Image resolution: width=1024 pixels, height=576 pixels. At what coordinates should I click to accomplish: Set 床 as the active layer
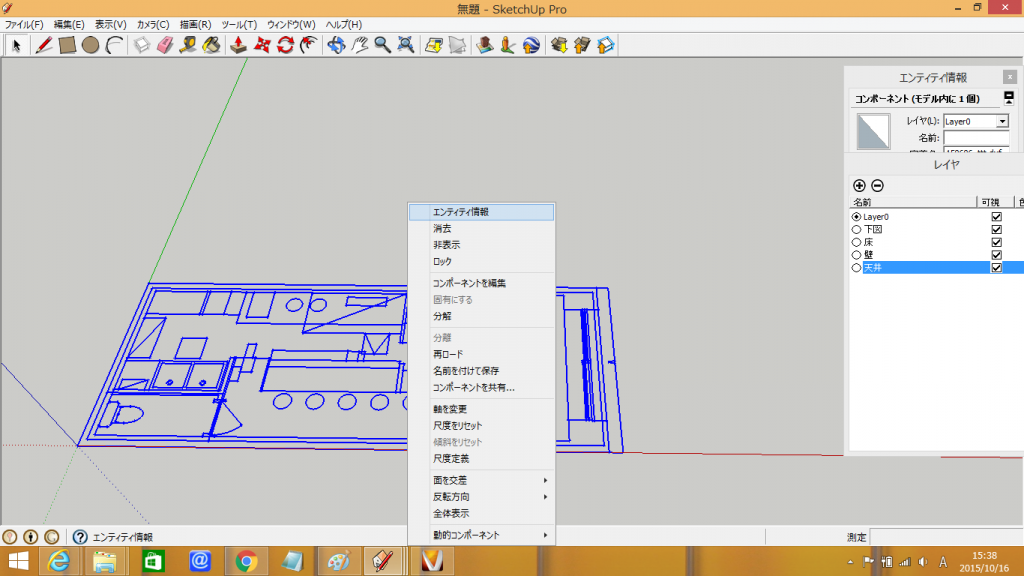(x=856, y=242)
